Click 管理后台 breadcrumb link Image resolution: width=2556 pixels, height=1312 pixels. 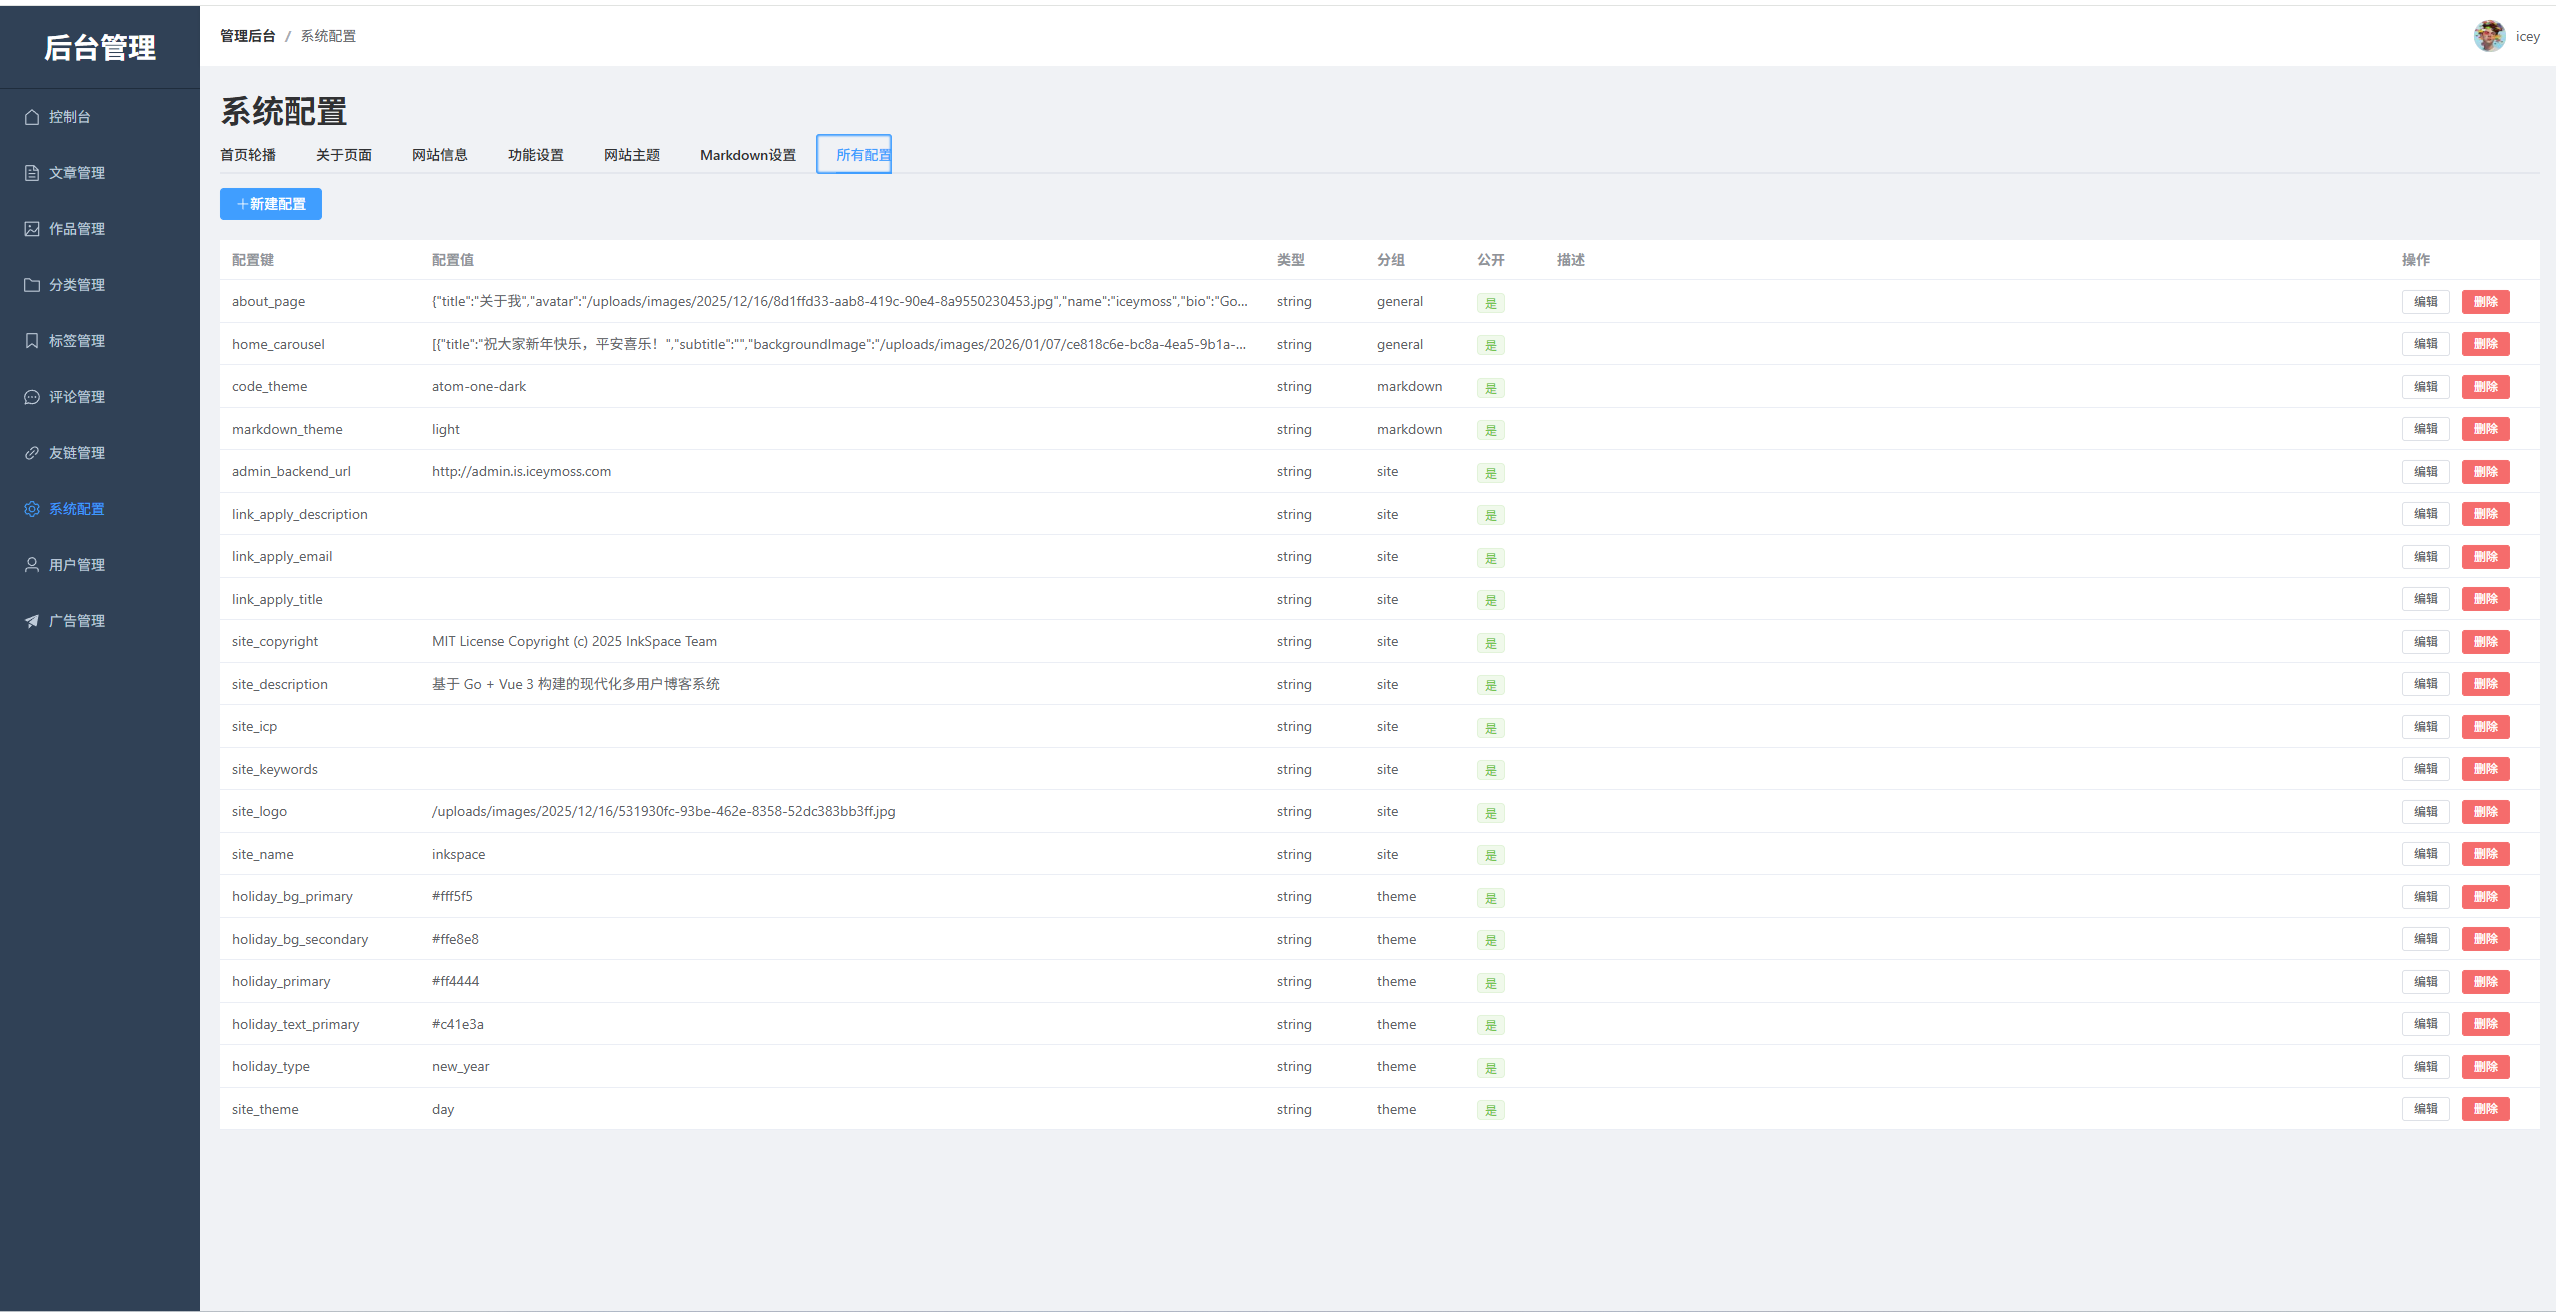248,36
